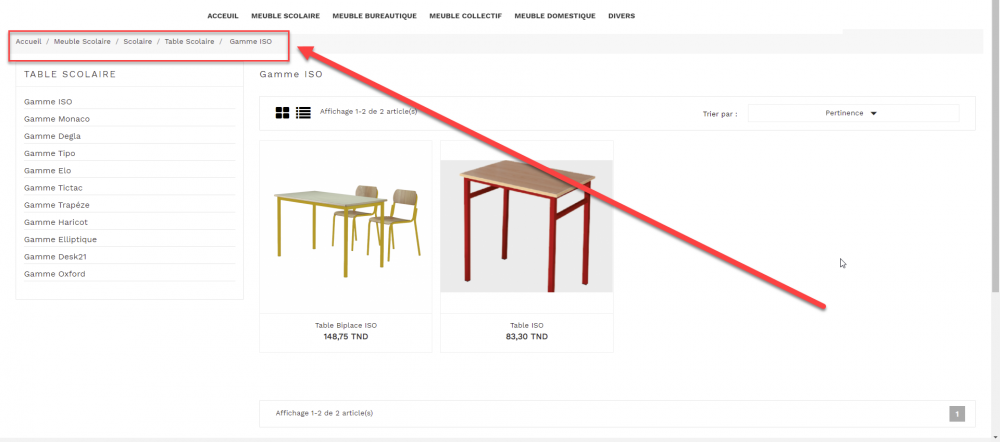Screen dimensions: 1000x442
Task: Click Table Biplace ISO product title
Action: [x=346, y=325]
